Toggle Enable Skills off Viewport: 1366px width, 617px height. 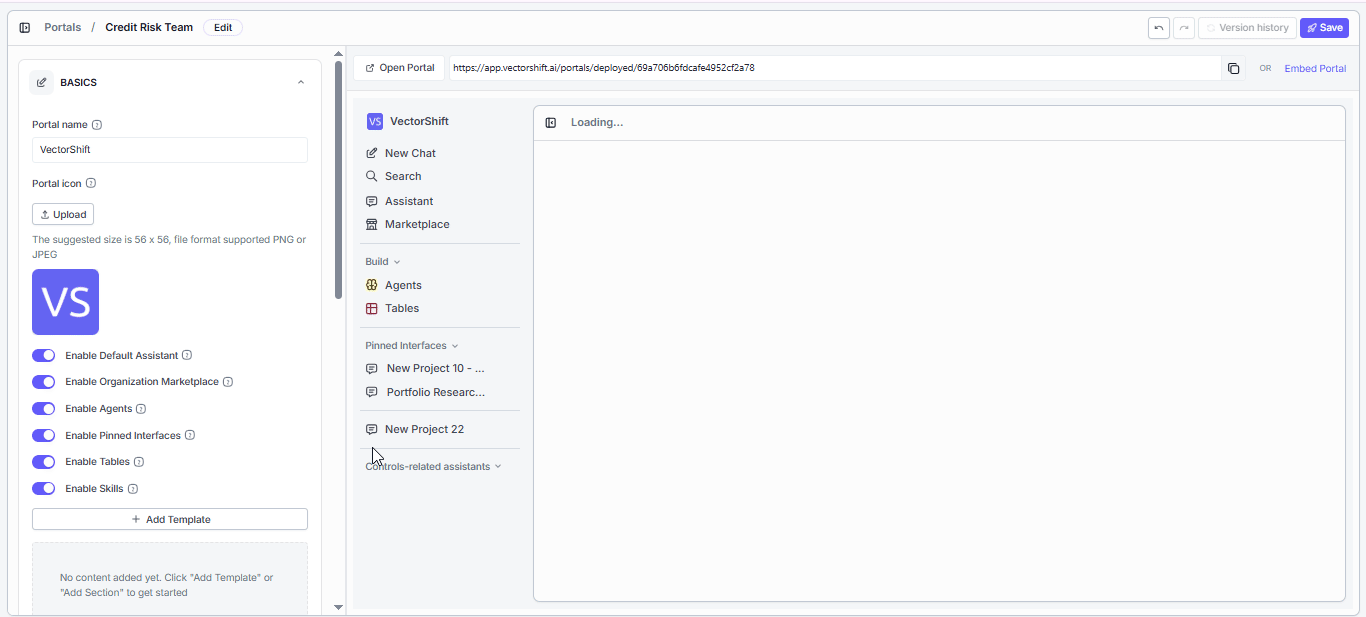[43, 488]
